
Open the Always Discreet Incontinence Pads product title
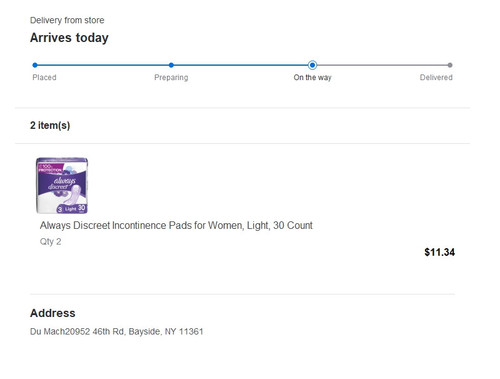point(176,226)
